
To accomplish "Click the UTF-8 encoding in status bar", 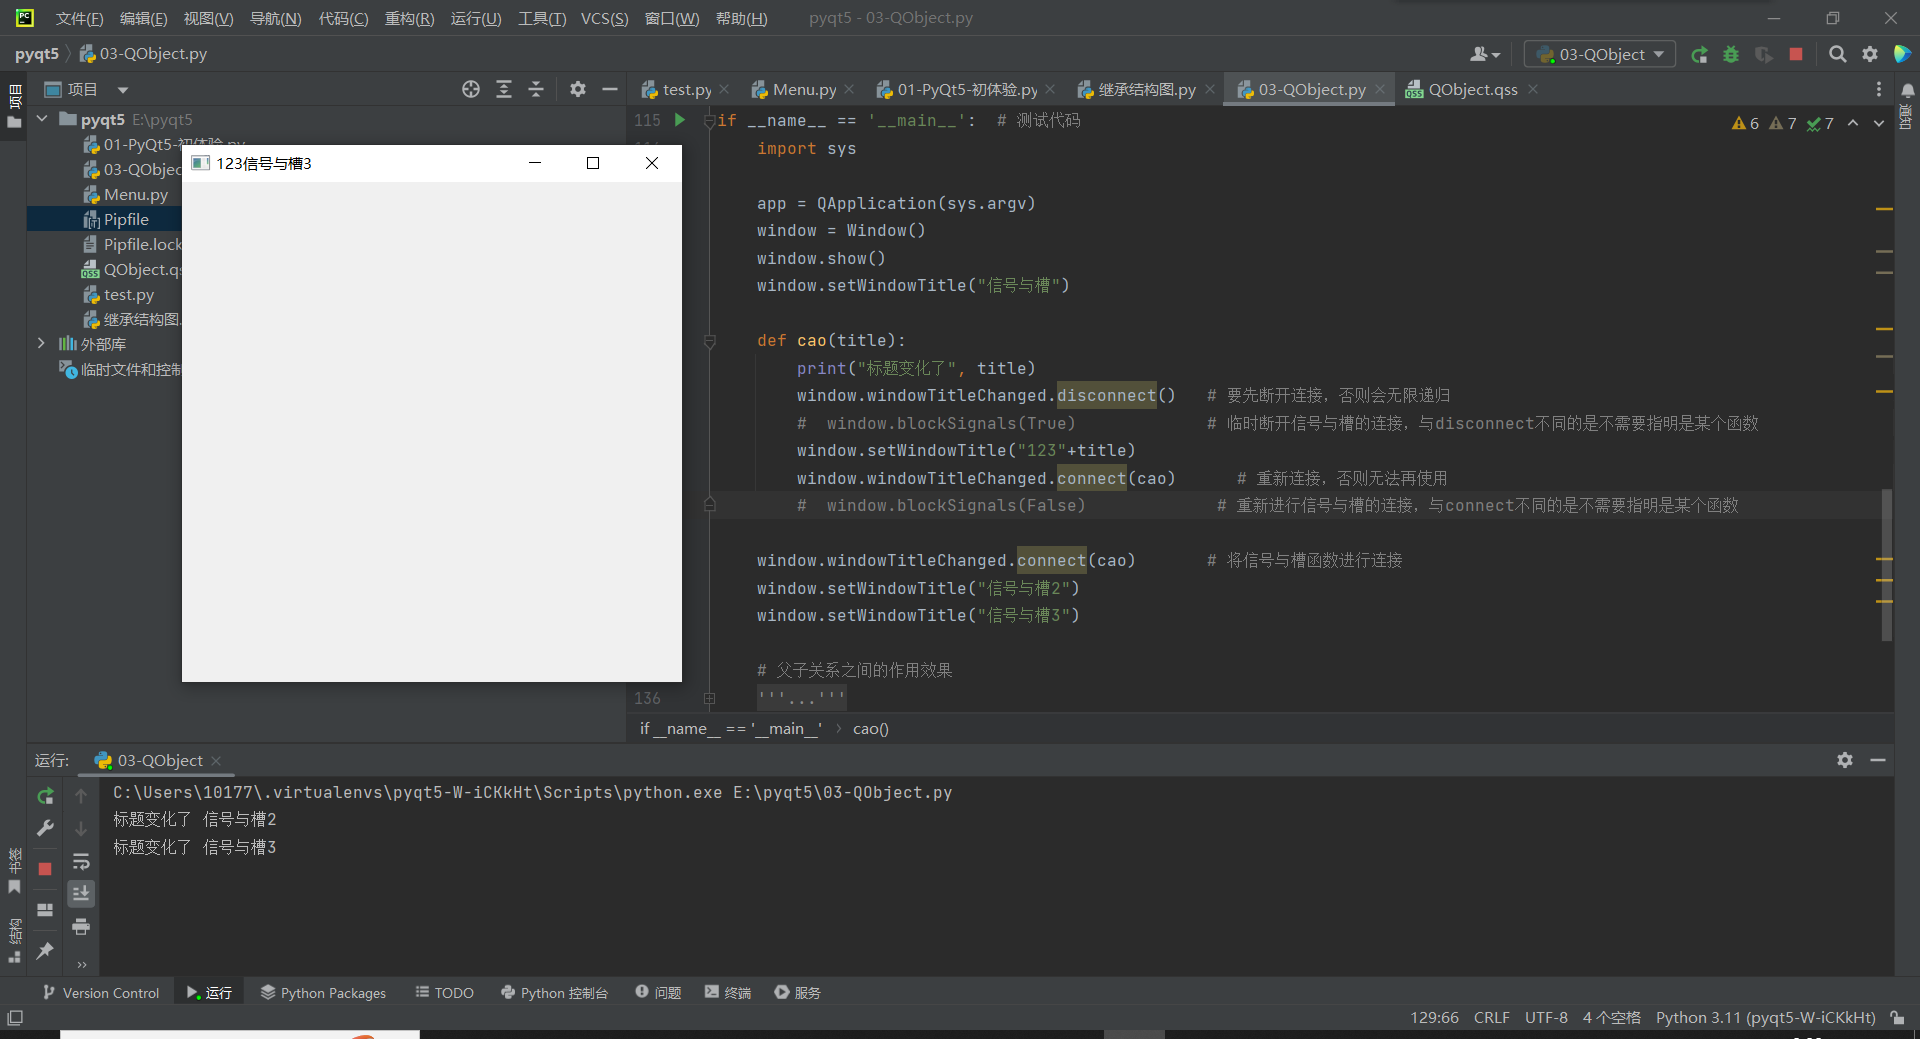I will coord(1546,1017).
